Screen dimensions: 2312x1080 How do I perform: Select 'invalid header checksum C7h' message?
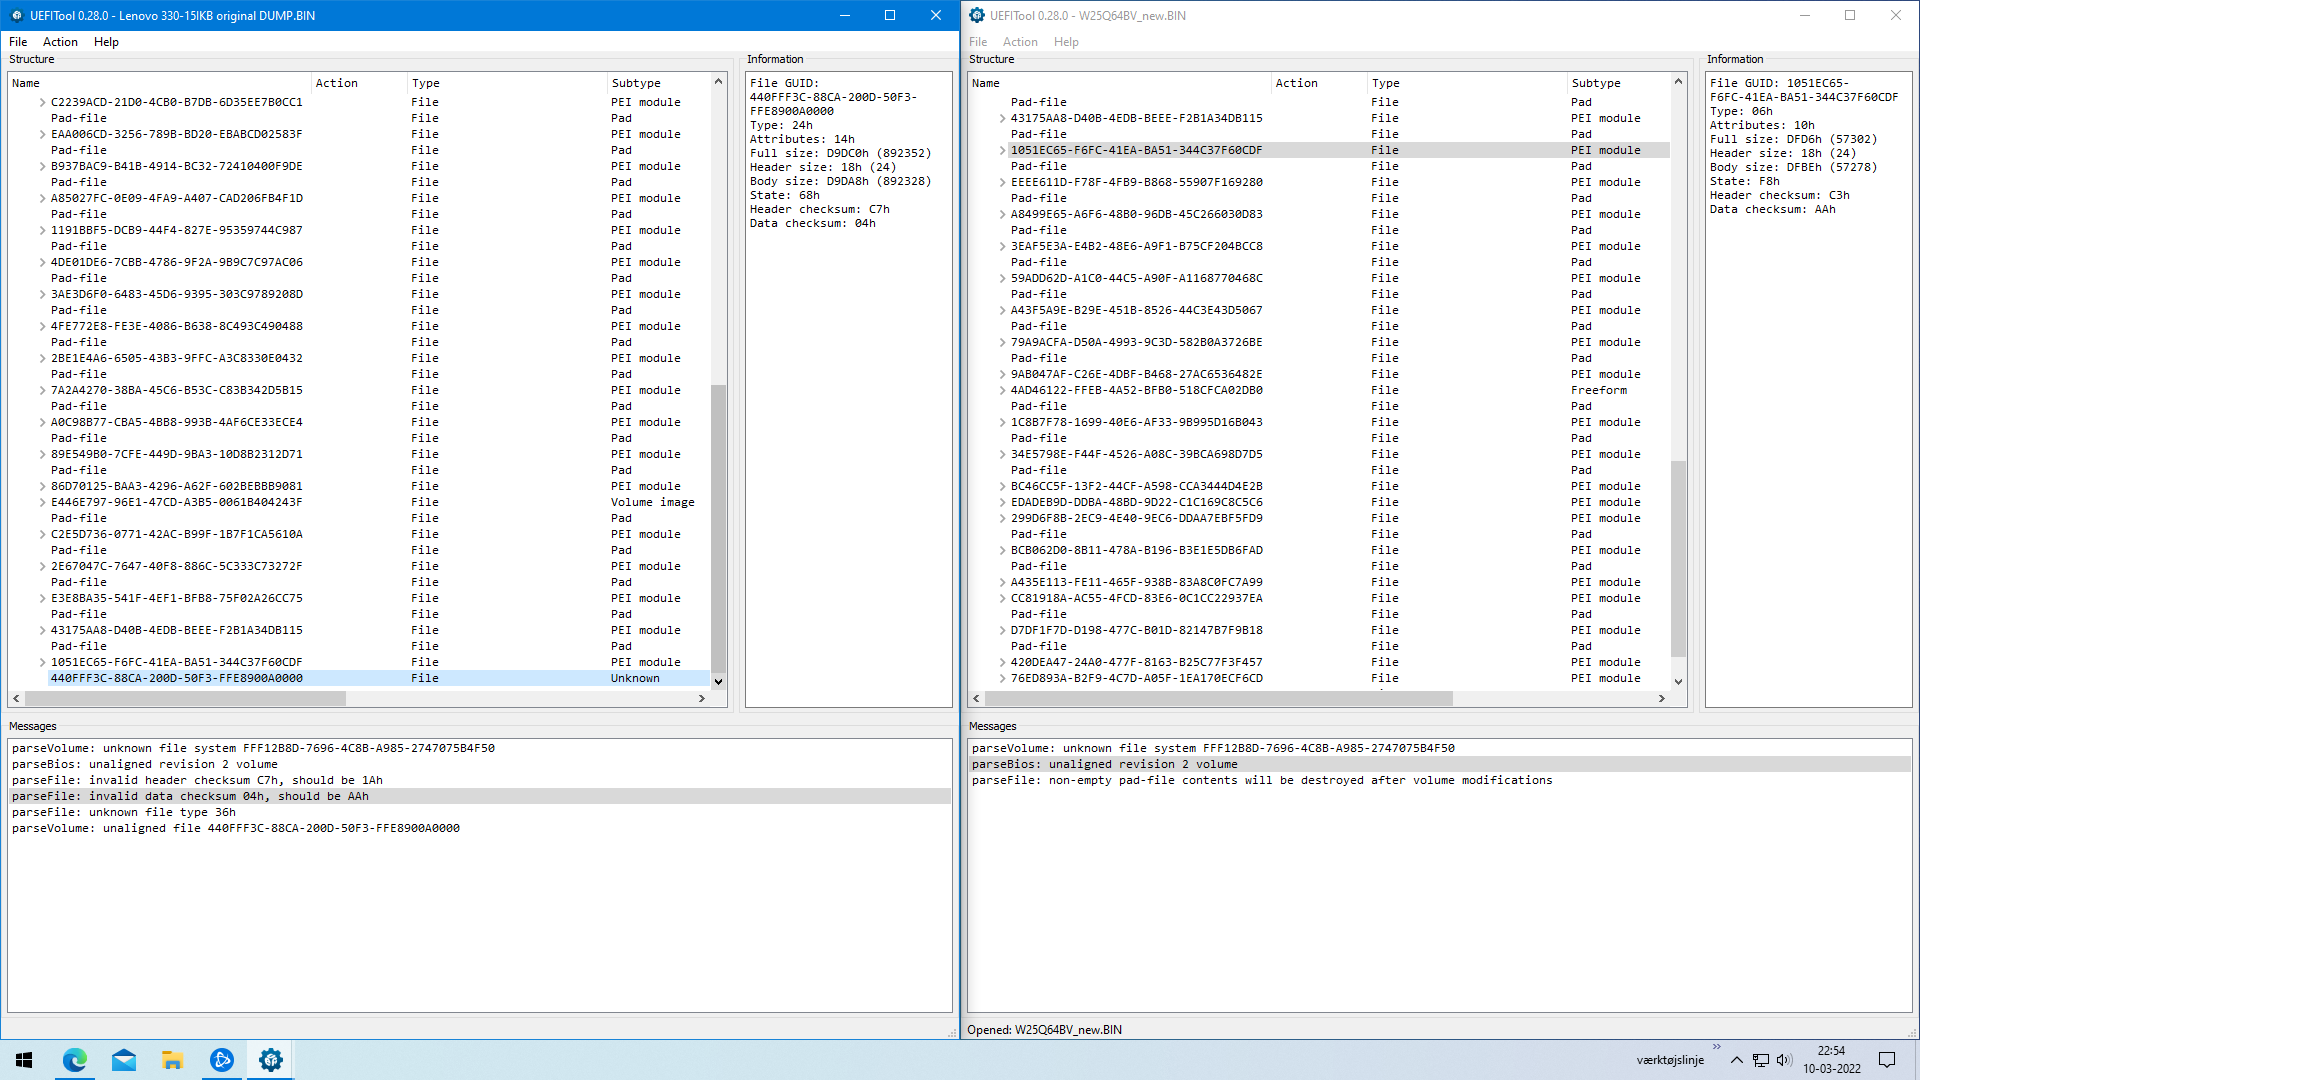point(480,780)
